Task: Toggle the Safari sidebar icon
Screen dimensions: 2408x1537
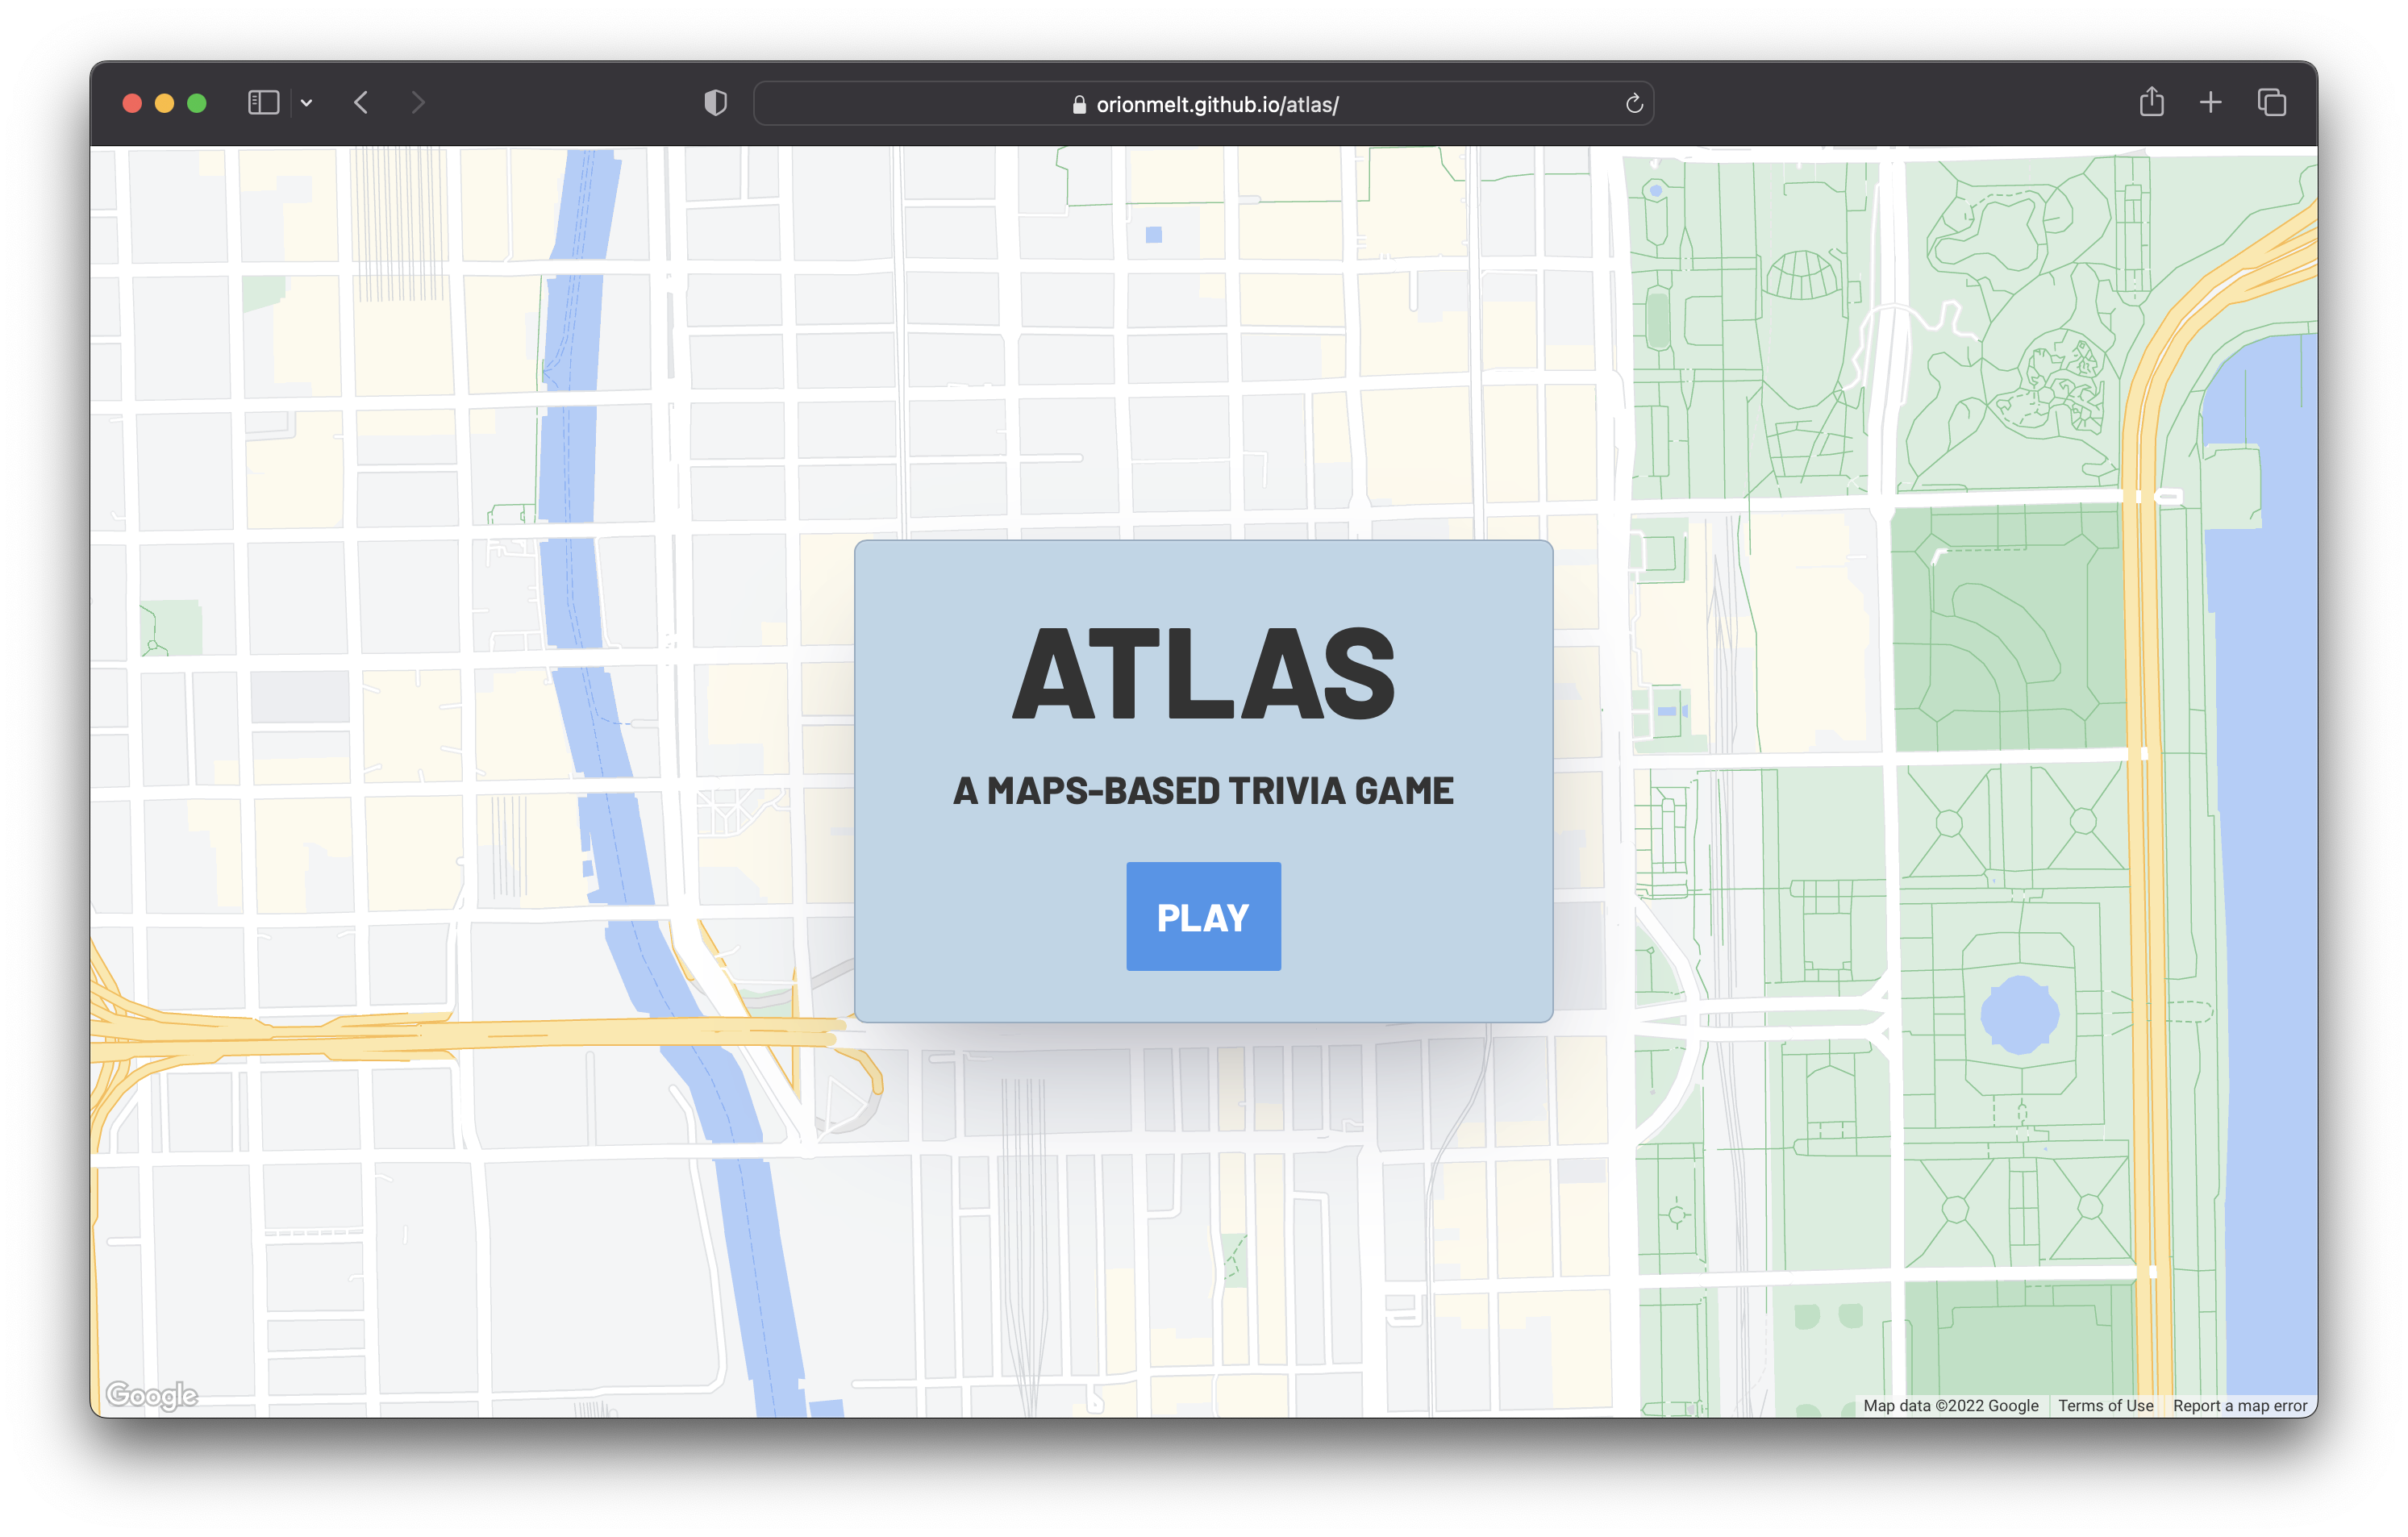Action: [263, 103]
